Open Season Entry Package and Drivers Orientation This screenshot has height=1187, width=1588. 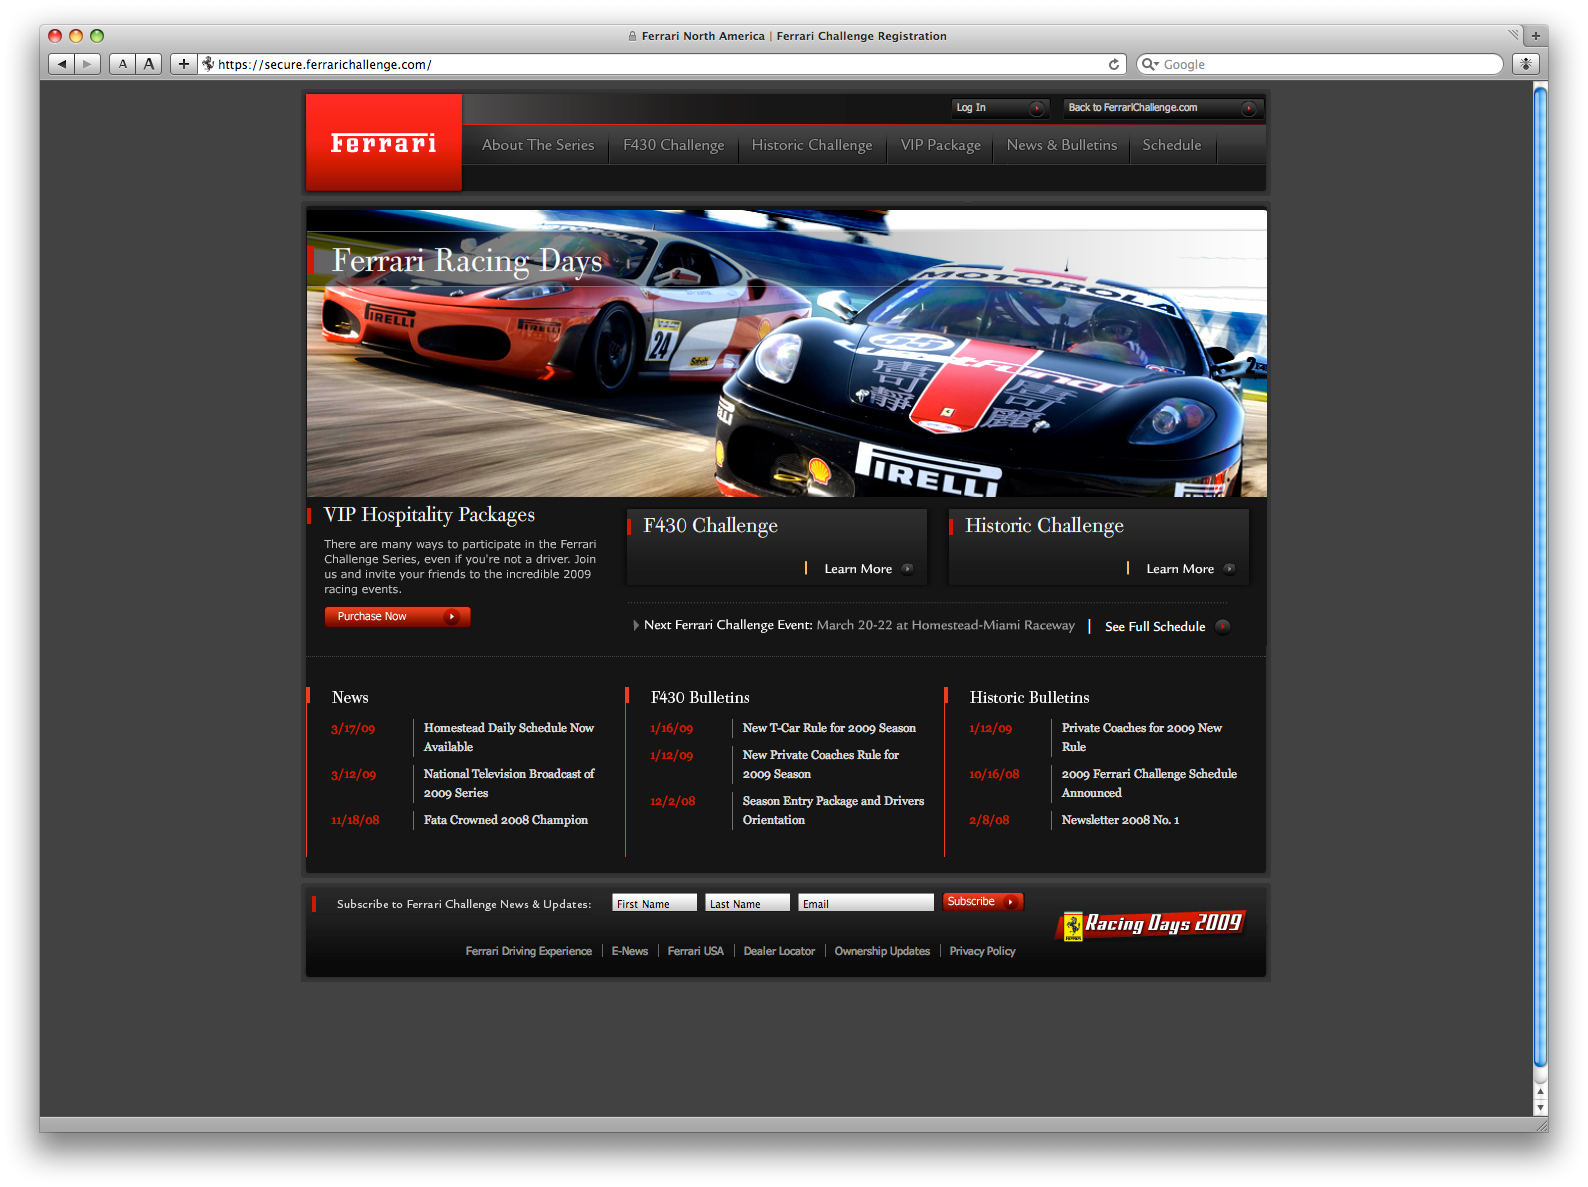833,811
